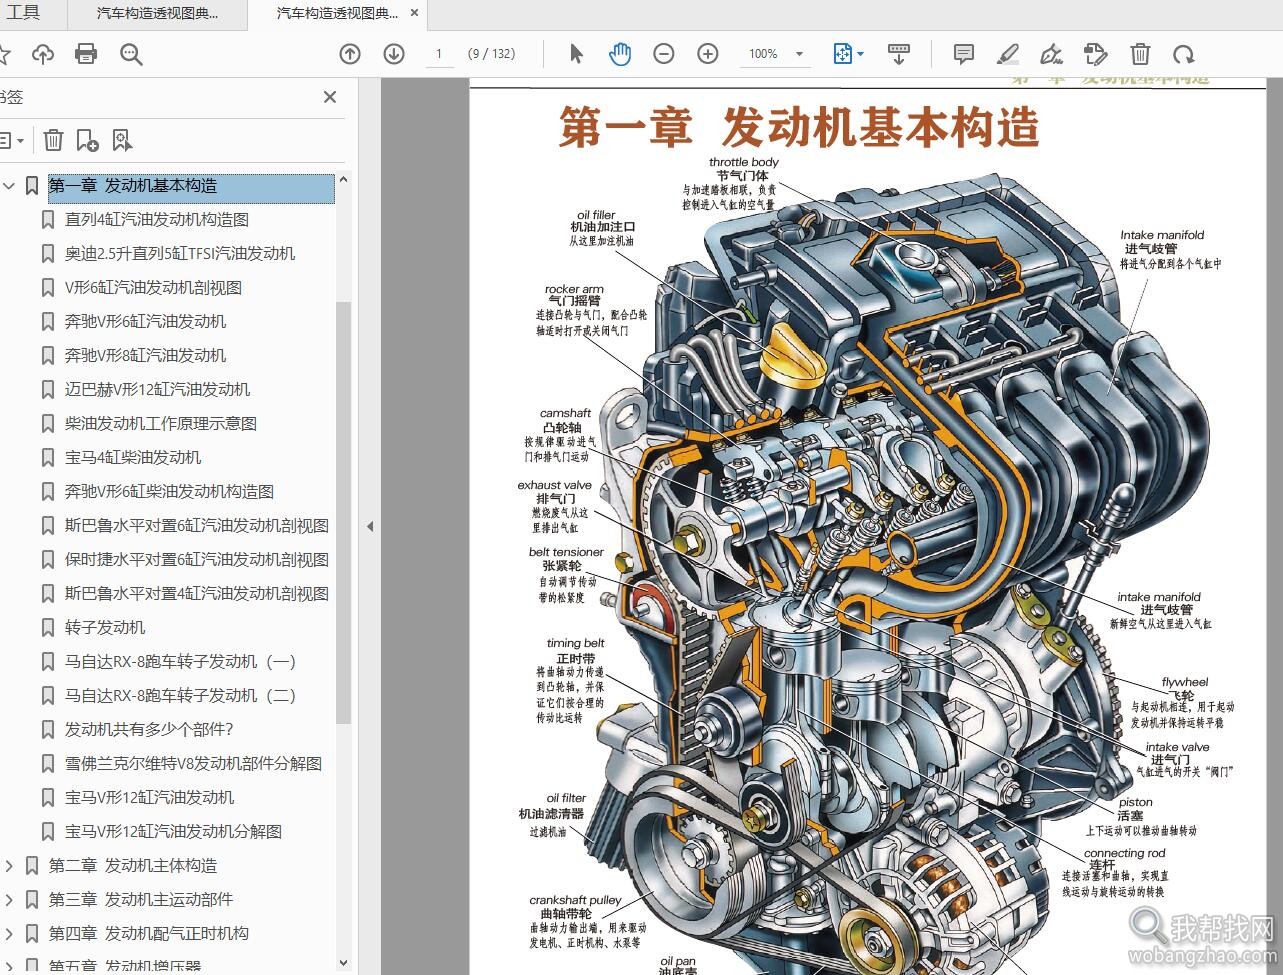Open the zoom percentage dropdown
This screenshot has height=975, width=1283.
click(799, 54)
